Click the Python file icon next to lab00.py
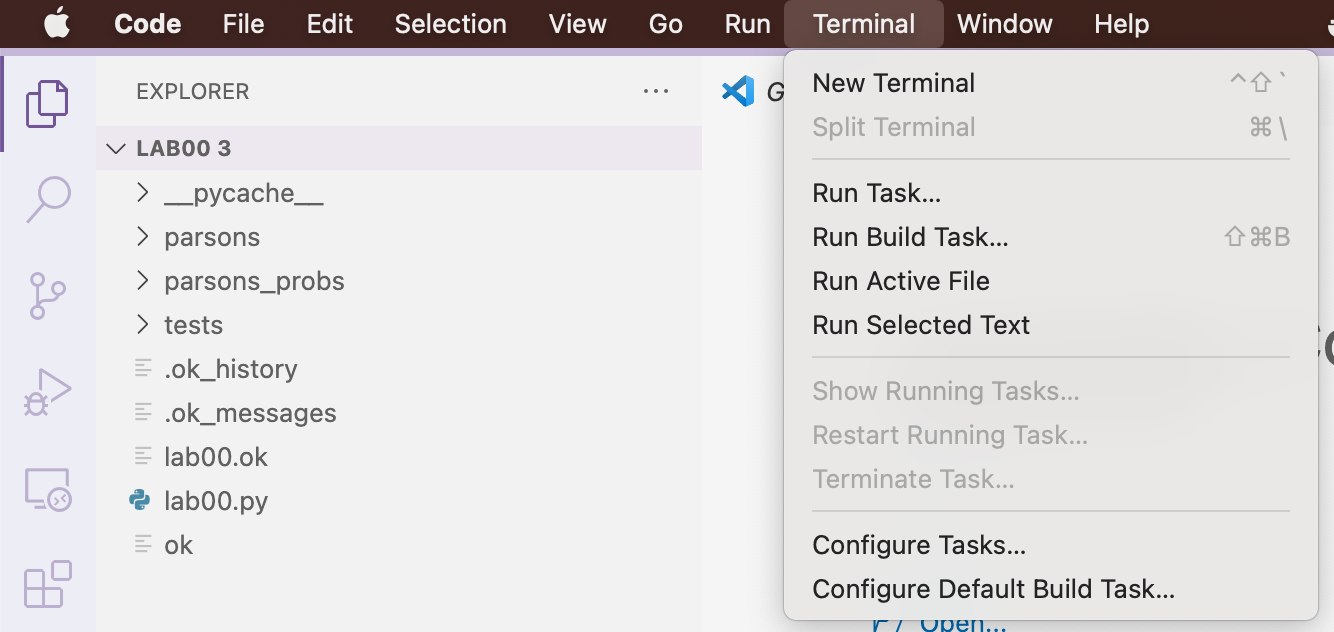This screenshot has width=1334, height=632. click(x=140, y=500)
